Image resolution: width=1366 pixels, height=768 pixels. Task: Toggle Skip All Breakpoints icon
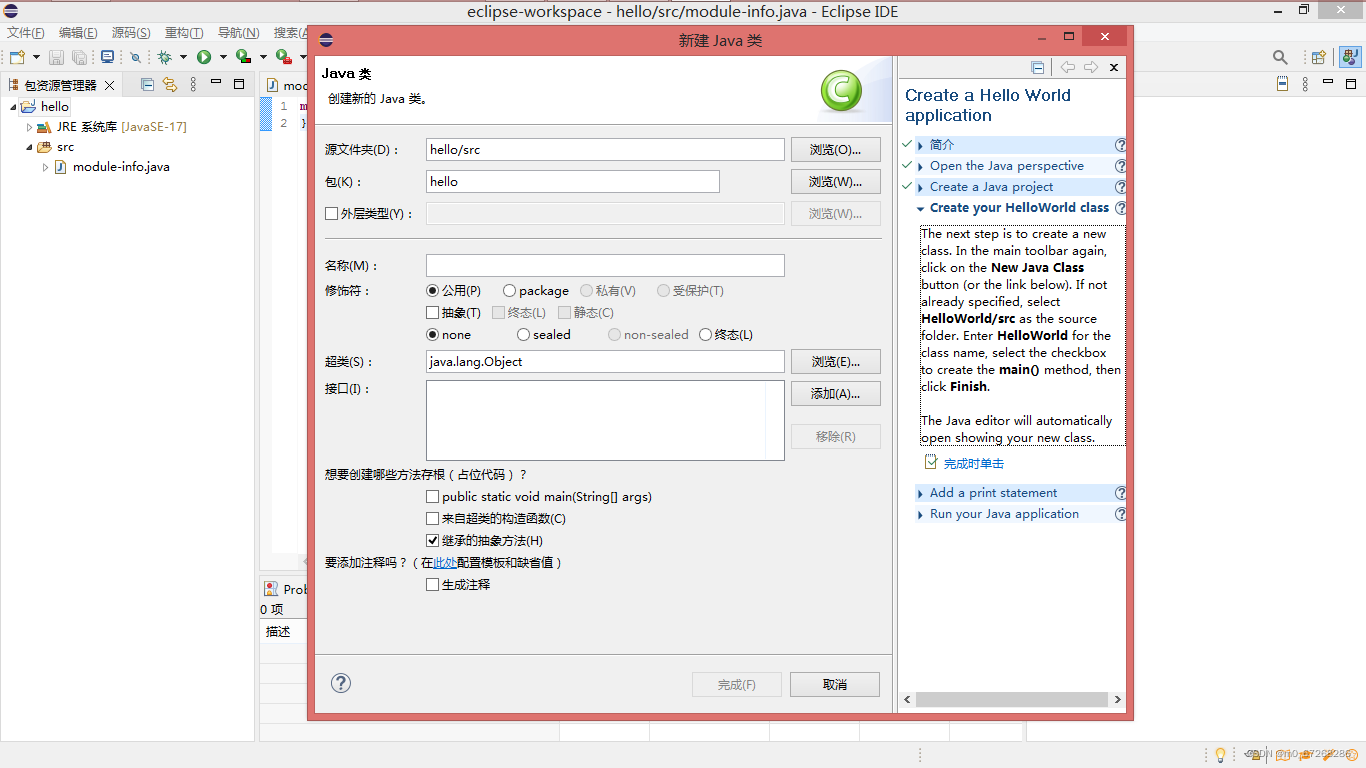click(135, 57)
